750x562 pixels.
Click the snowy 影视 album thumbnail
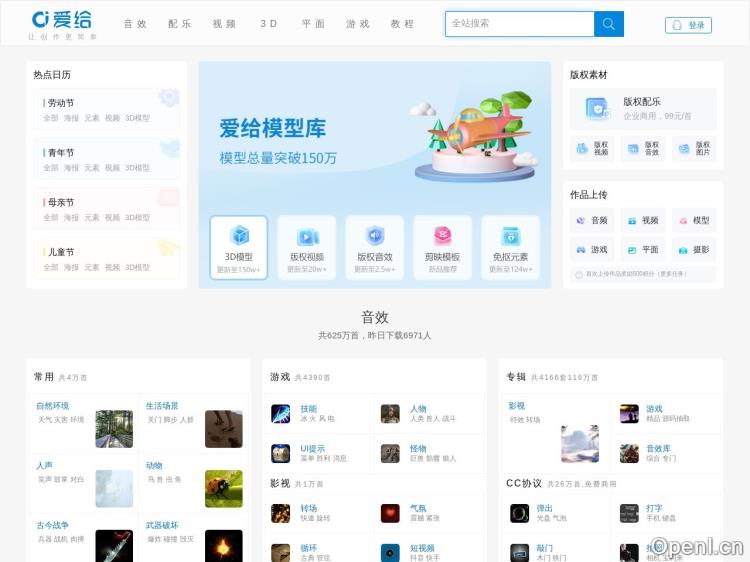[580, 443]
